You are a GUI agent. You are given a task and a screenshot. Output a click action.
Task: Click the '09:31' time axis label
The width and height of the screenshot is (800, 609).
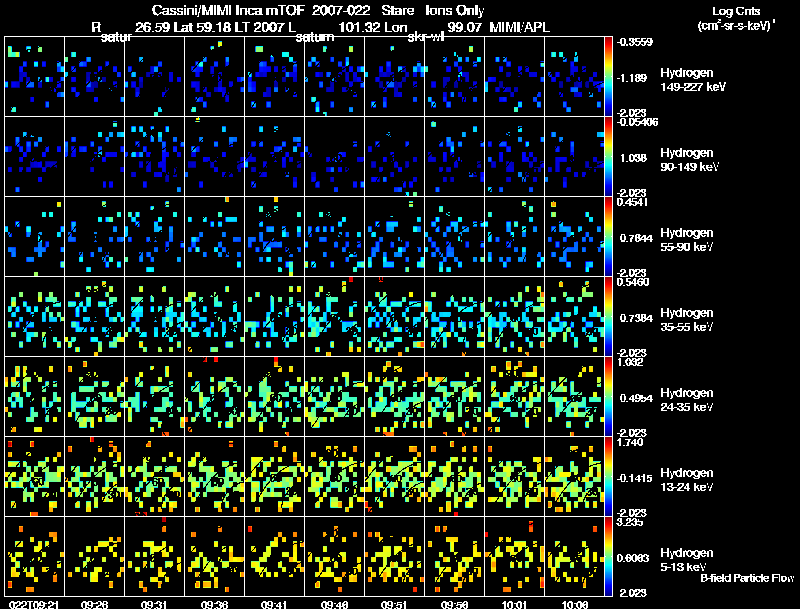coord(154,604)
